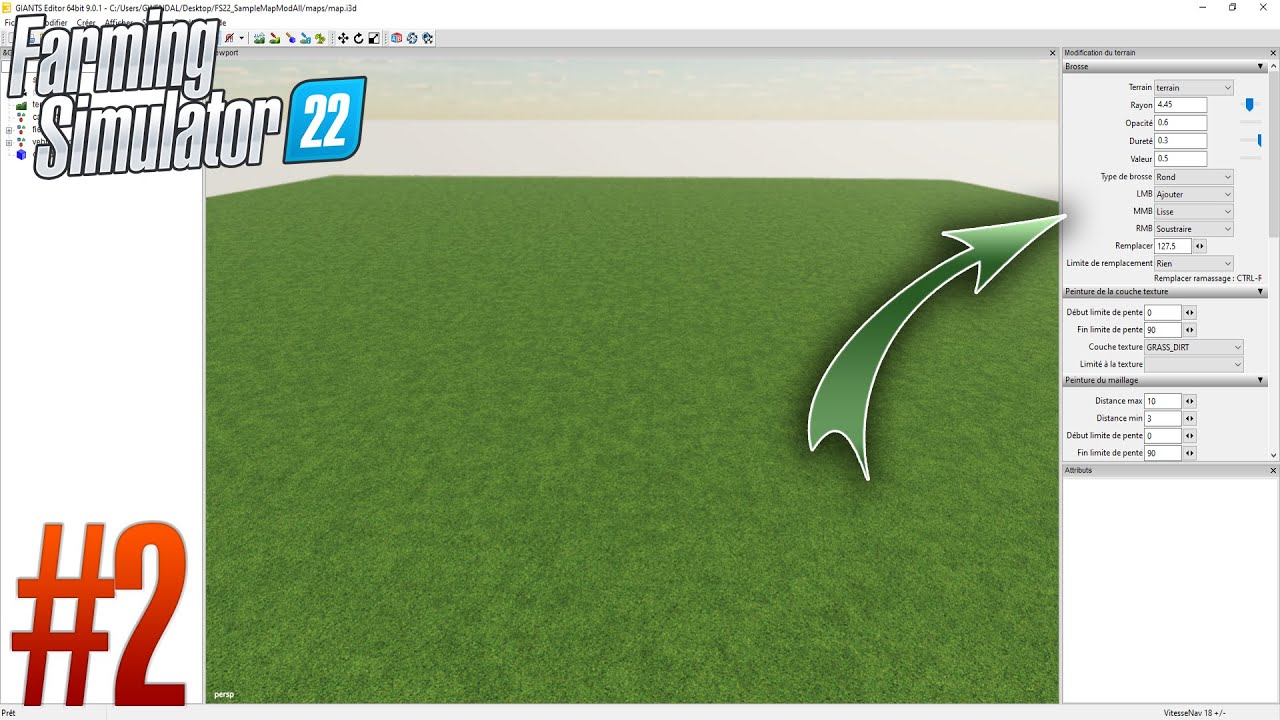Click texture Fin limite de pente stepper
The height and width of the screenshot is (720, 1280).
click(1190, 330)
